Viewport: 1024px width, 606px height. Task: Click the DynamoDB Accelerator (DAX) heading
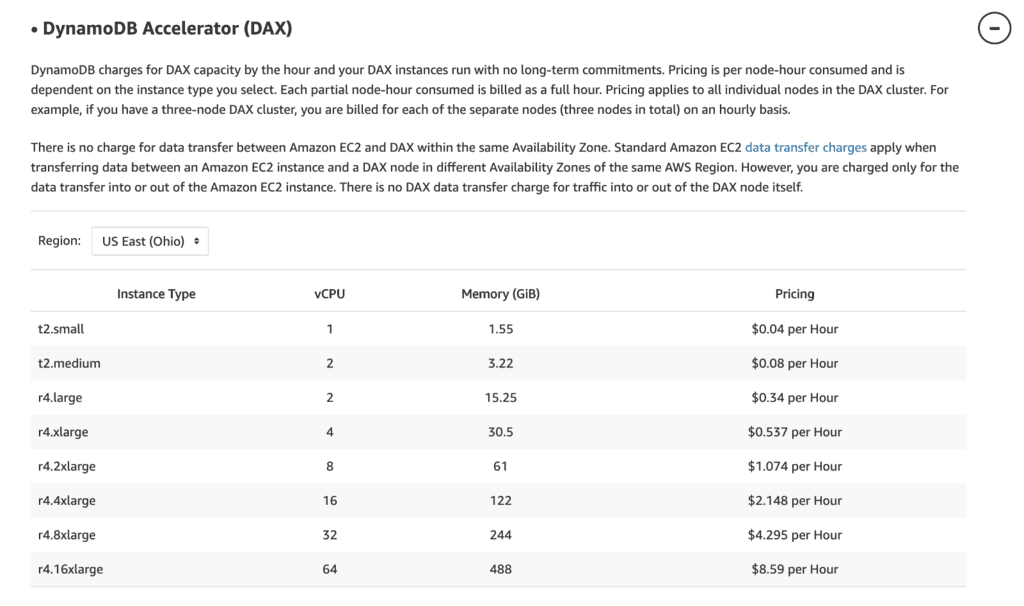pos(167,29)
